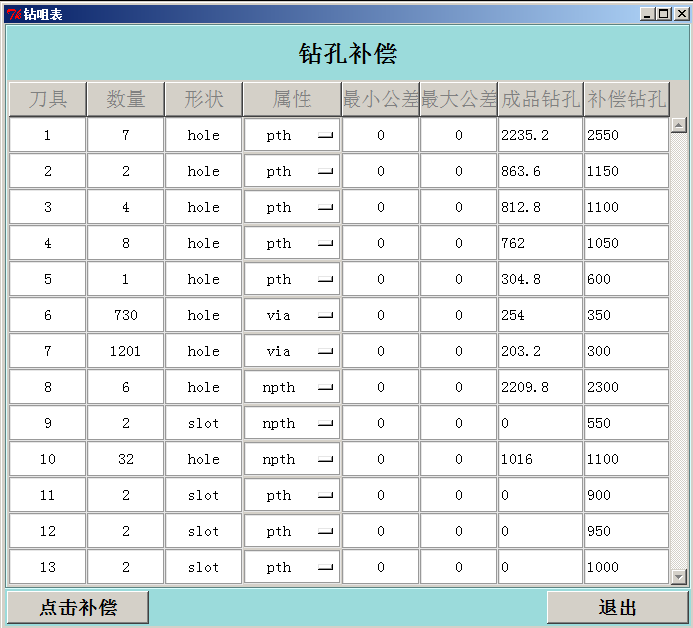Open the 属性 dropdown for tool 5

coord(292,279)
